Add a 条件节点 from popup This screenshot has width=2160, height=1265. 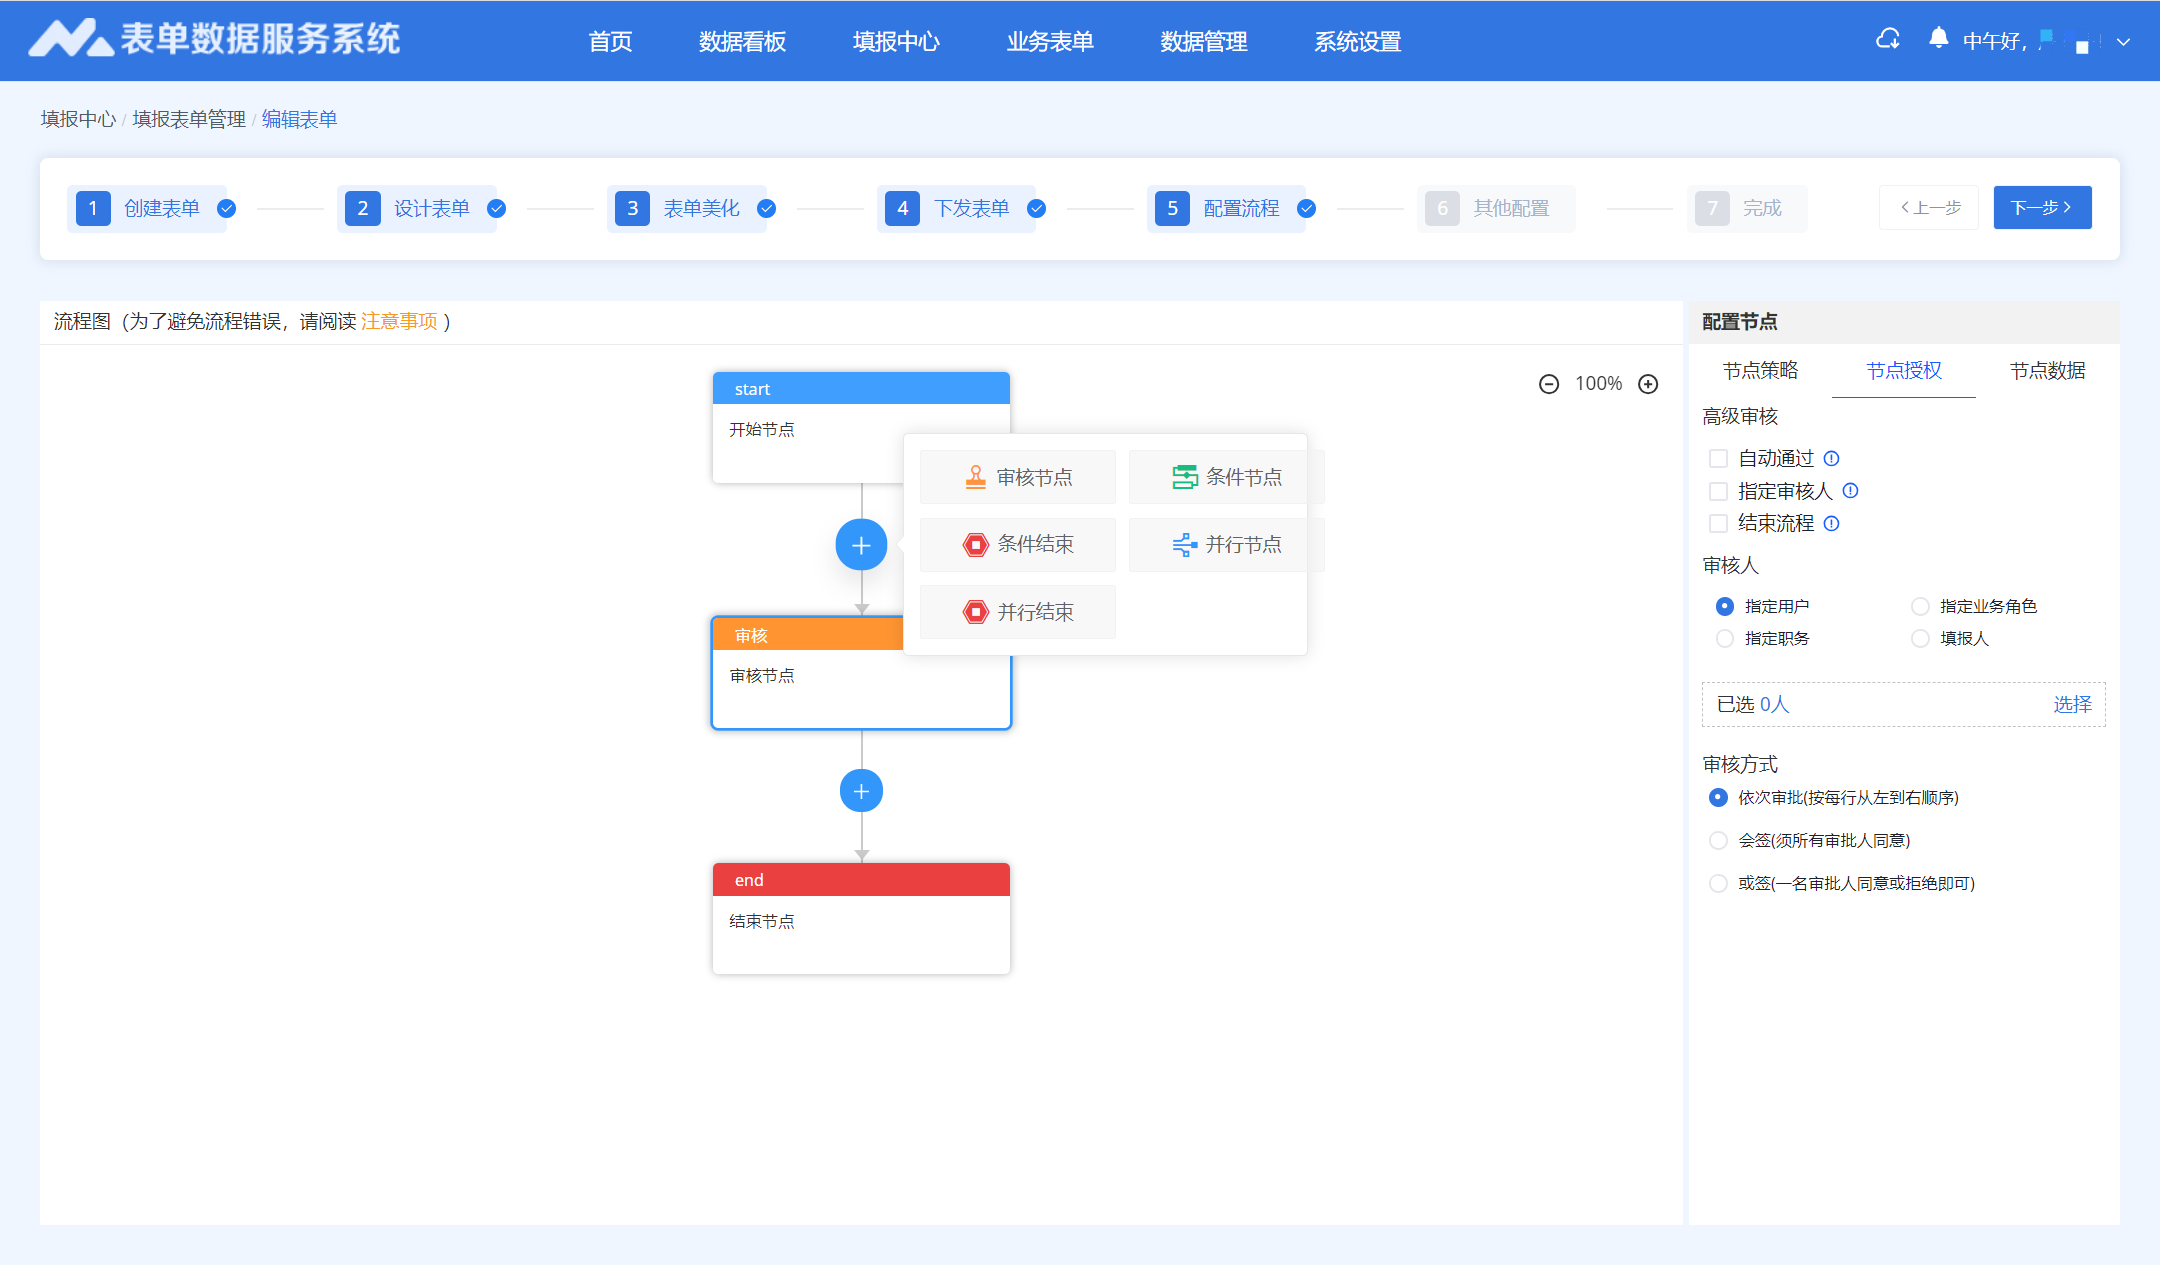tap(1227, 477)
